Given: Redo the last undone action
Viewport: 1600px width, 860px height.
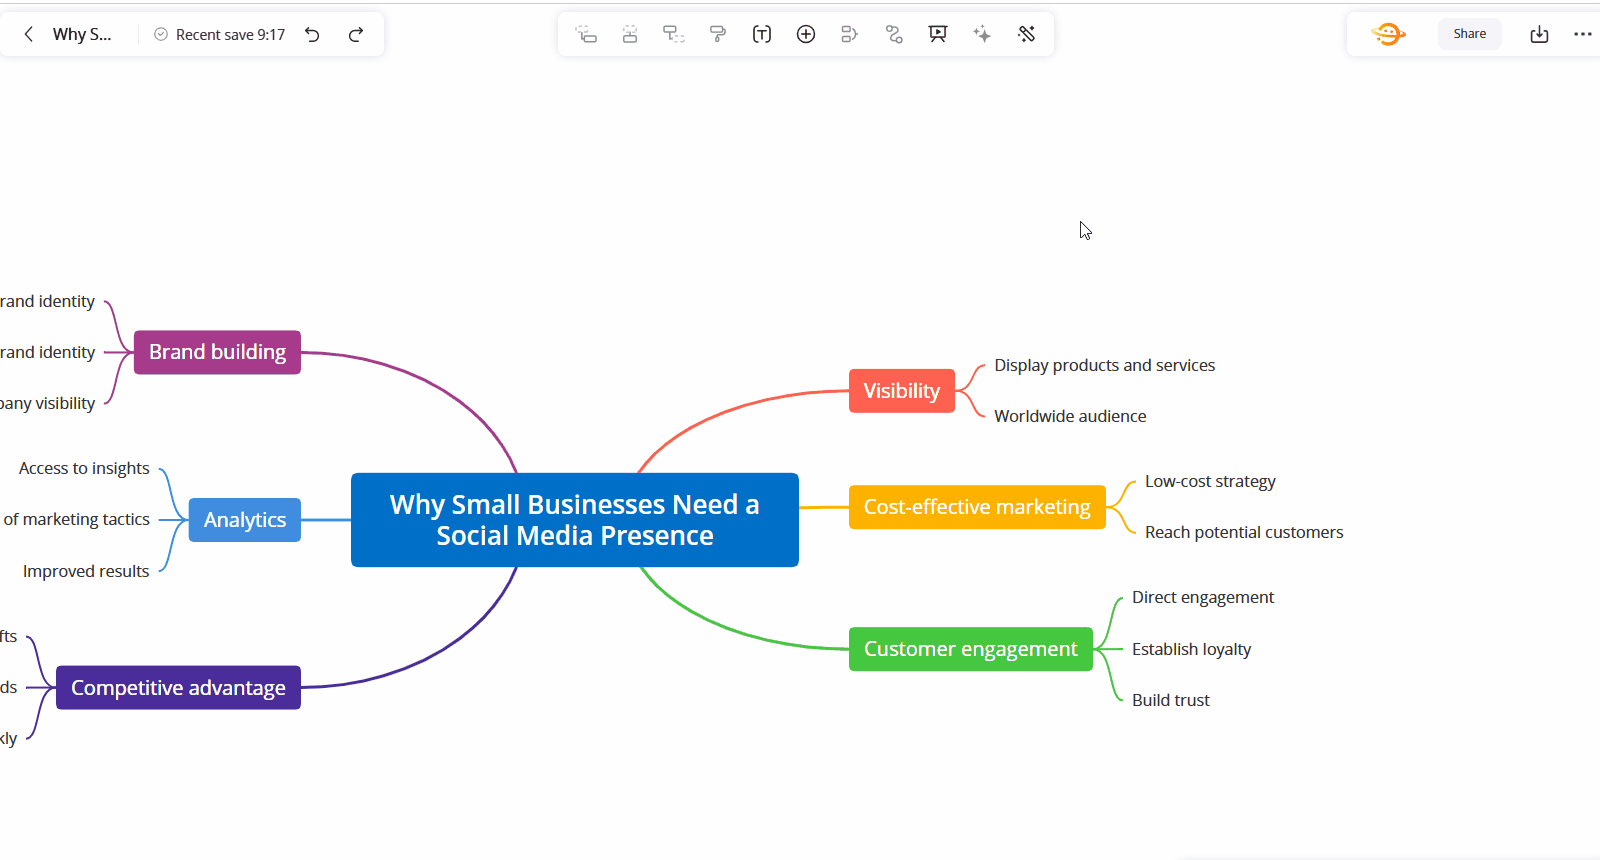Looking at the screenshot, I should click(355, 34).
